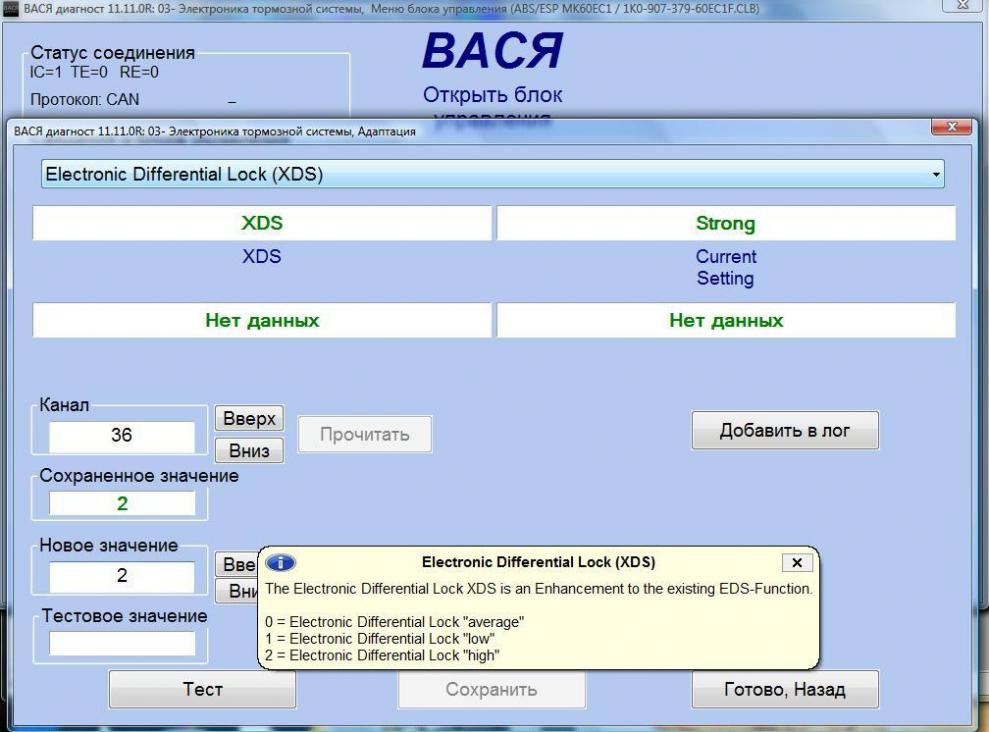
Task: Click the right Нет данных cell
Action: [726, 320]
